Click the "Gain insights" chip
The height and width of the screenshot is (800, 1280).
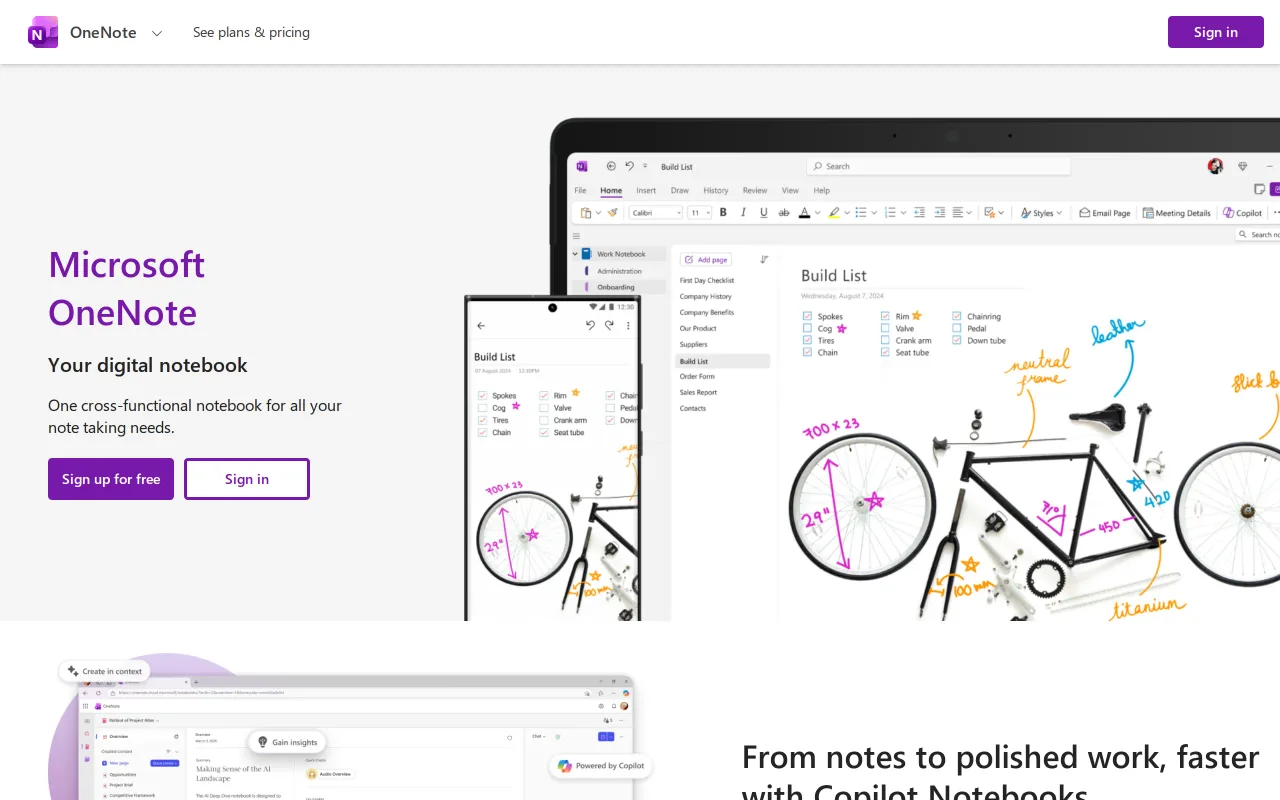click(287, 742)
